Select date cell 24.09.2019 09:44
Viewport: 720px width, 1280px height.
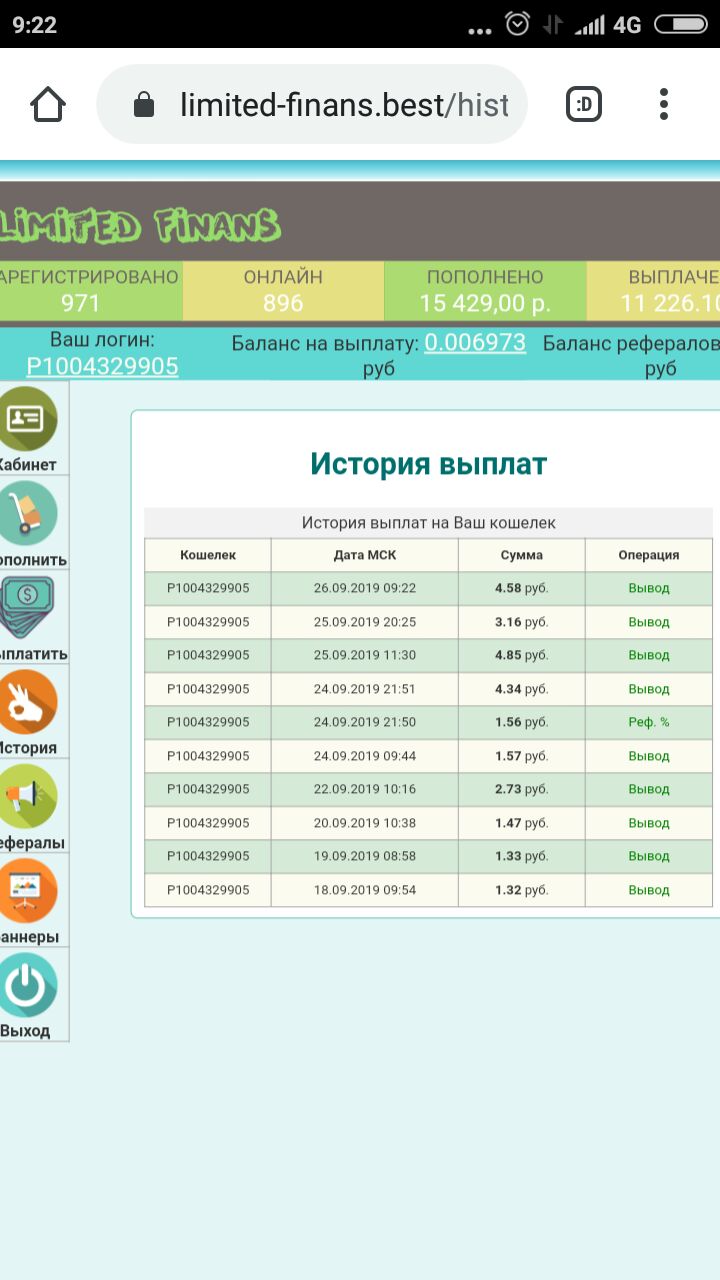coord(365,756)
